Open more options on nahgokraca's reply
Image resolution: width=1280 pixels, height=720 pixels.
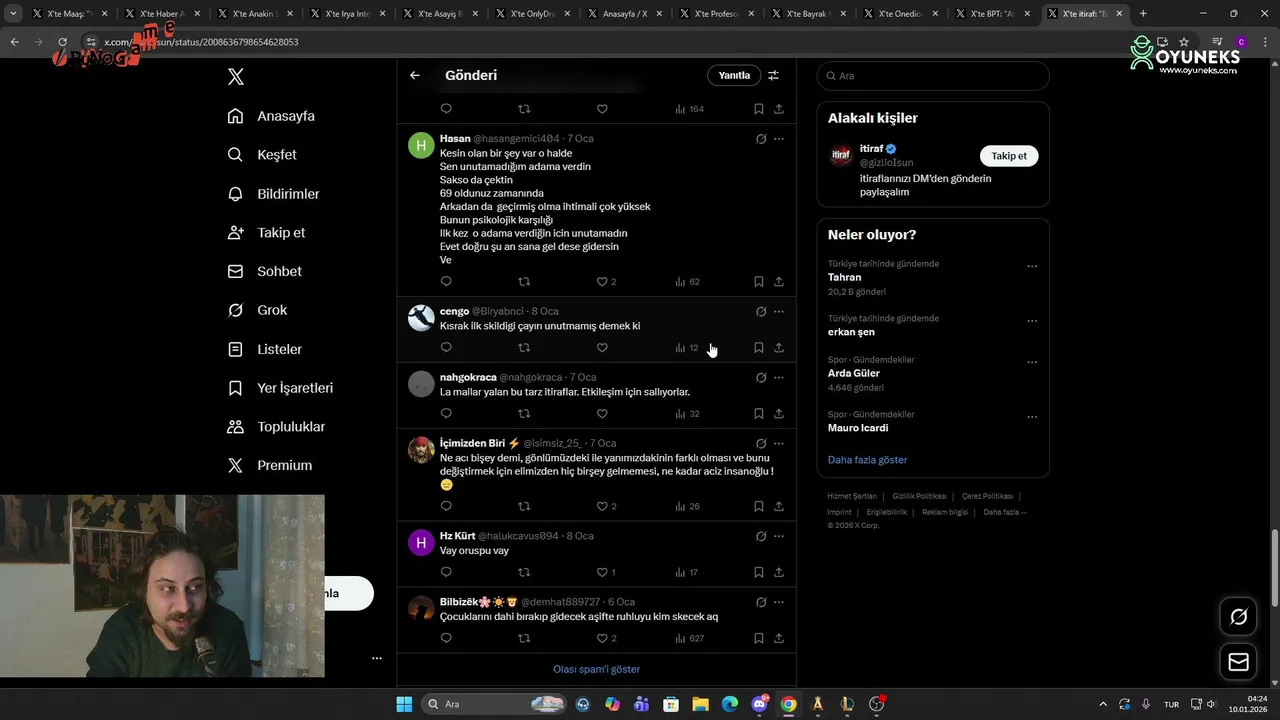pyautogui.click(x=779, y=378)
